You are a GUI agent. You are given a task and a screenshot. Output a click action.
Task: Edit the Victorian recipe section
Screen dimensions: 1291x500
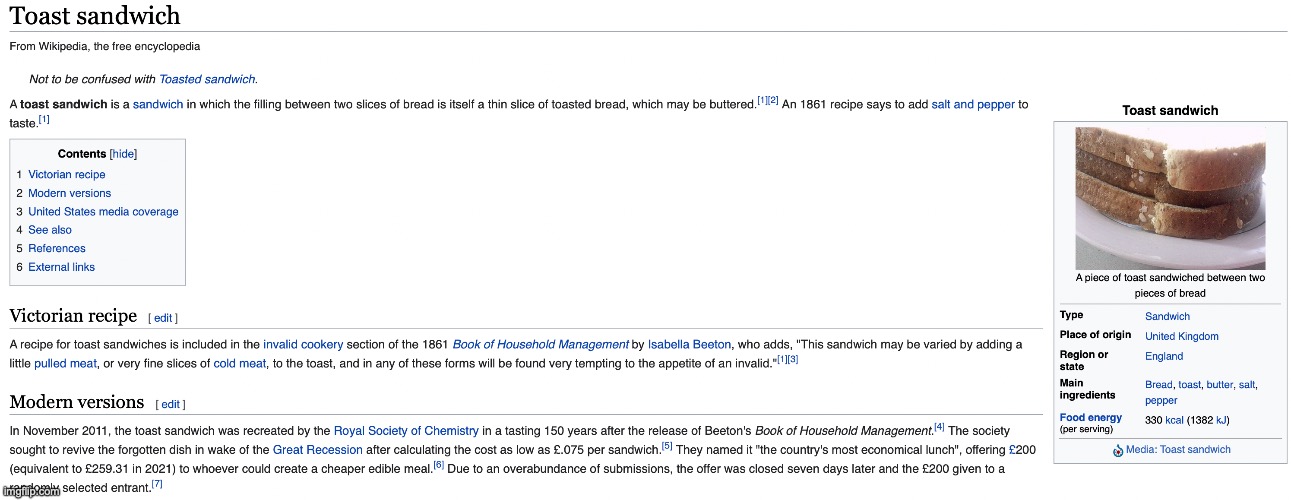click(163, 318)
